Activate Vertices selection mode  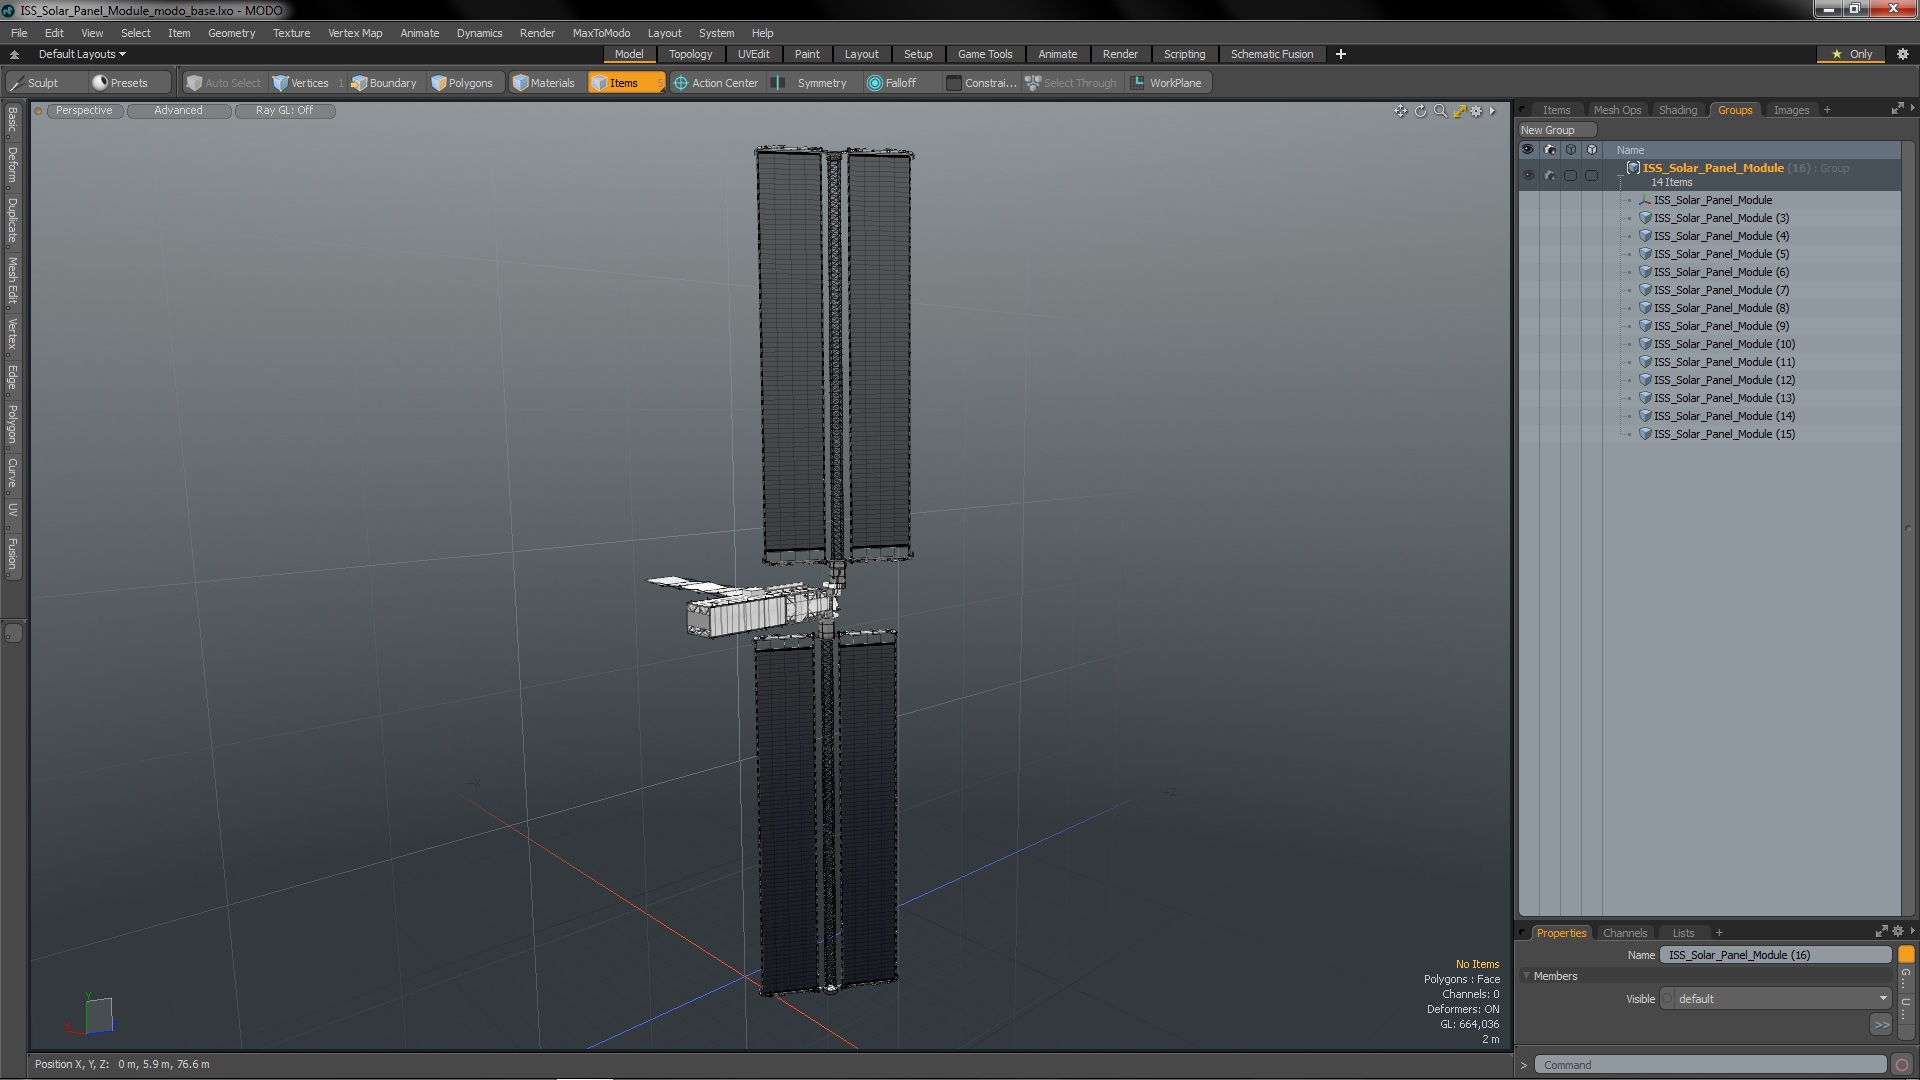(301, 83)
